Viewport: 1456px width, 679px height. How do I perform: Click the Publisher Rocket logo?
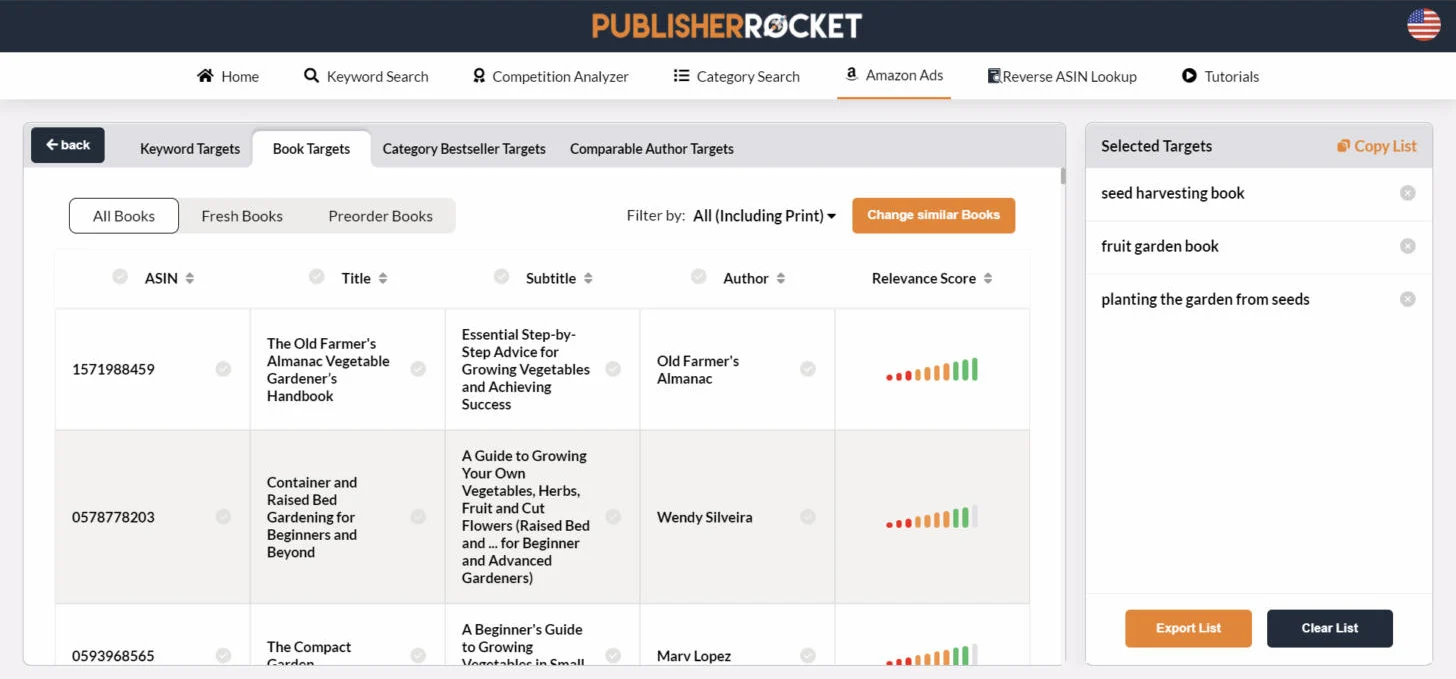[727, 26]
